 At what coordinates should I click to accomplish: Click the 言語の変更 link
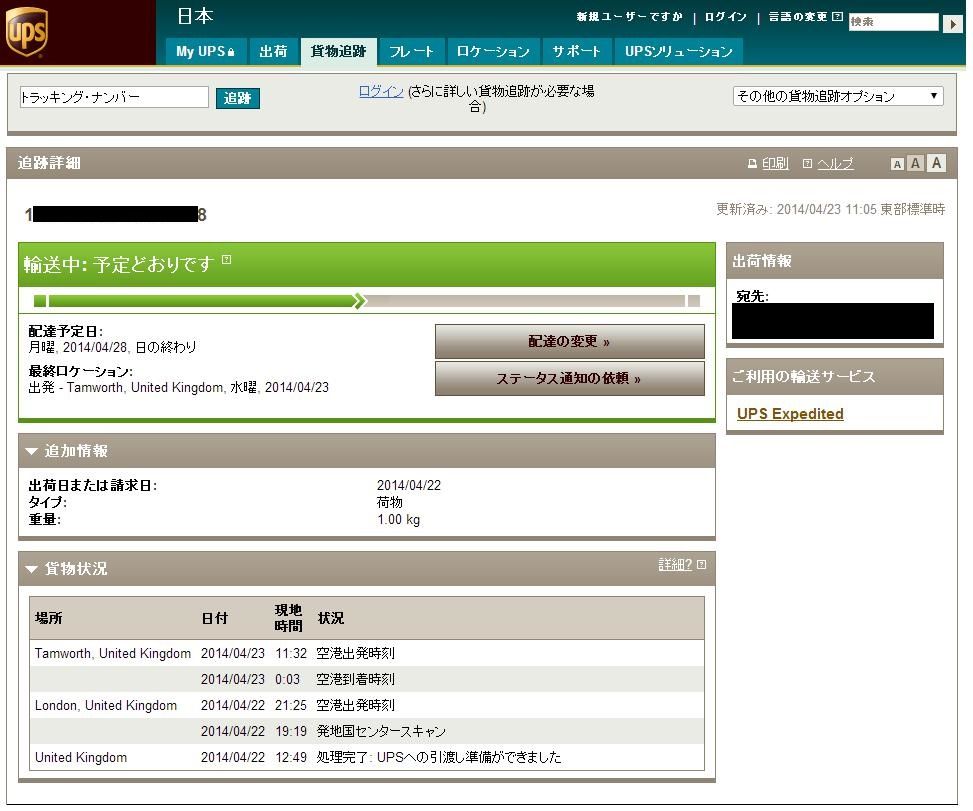click(798, 17)
